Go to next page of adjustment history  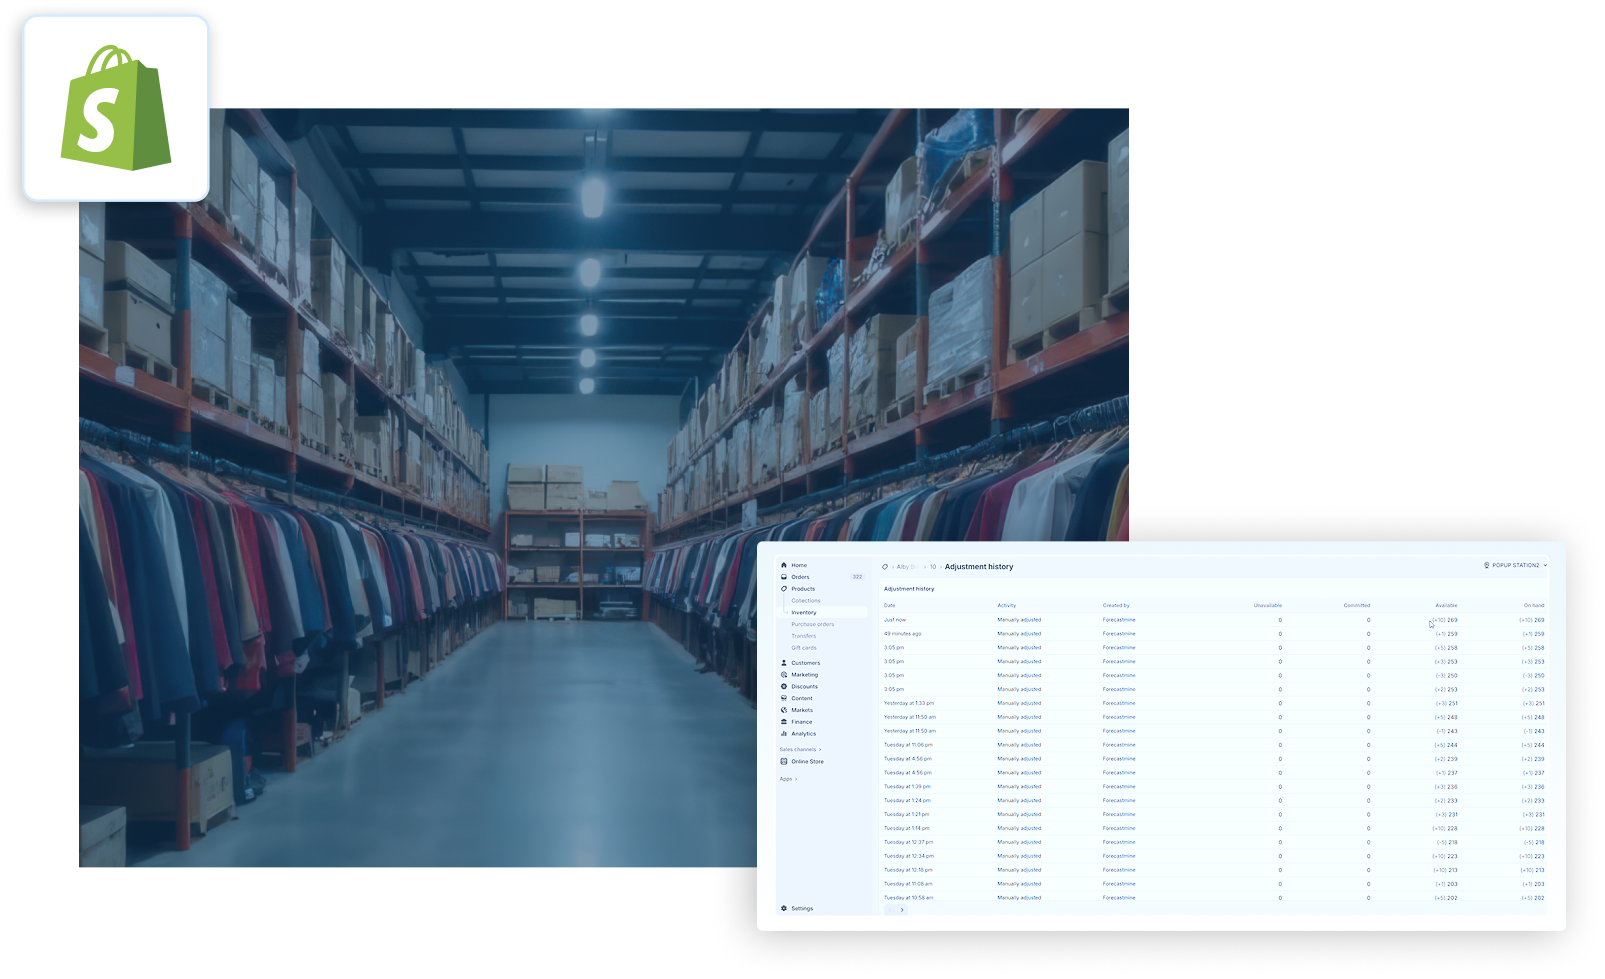(x=902, y=910)
